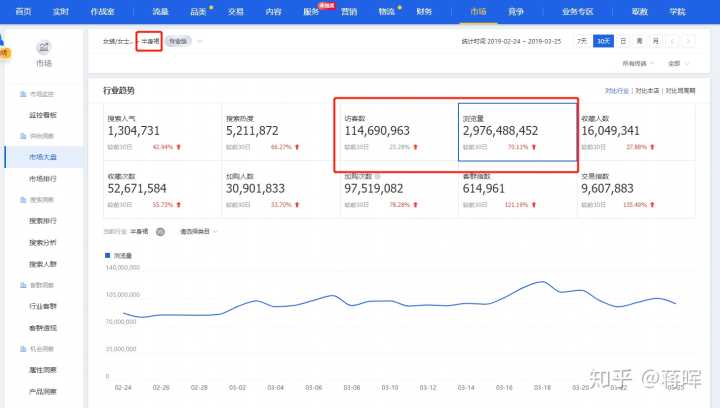The image size is (720, 408).
Task: Open the 全部 filter dropdown
Action: tap(679, 63)
